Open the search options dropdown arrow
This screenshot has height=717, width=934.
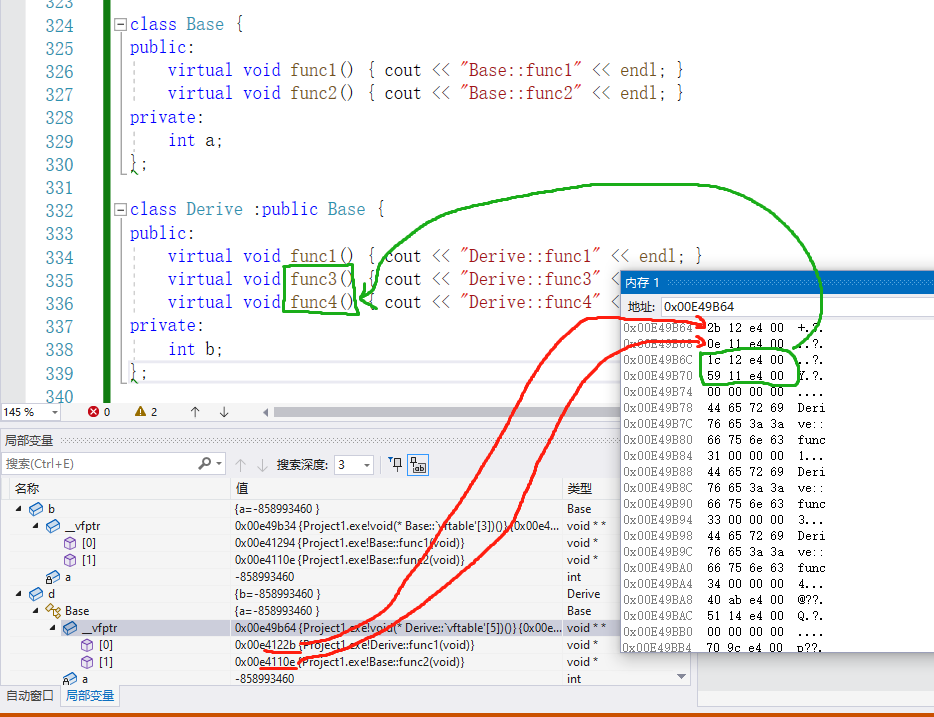220,464
